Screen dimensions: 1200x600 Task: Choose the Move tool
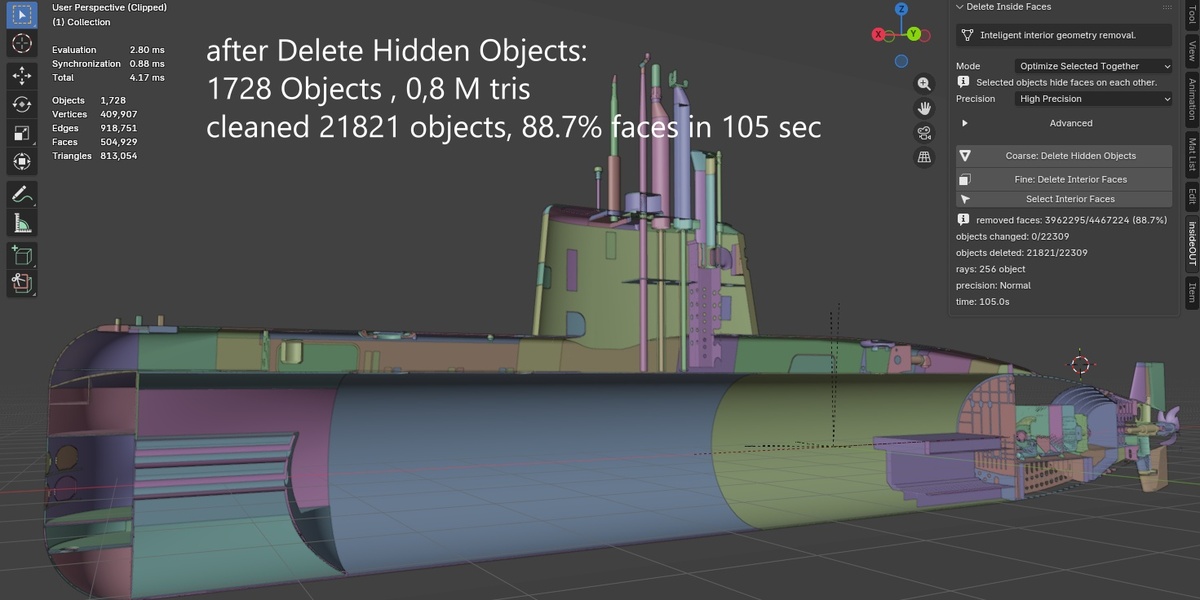coord(21,75)
